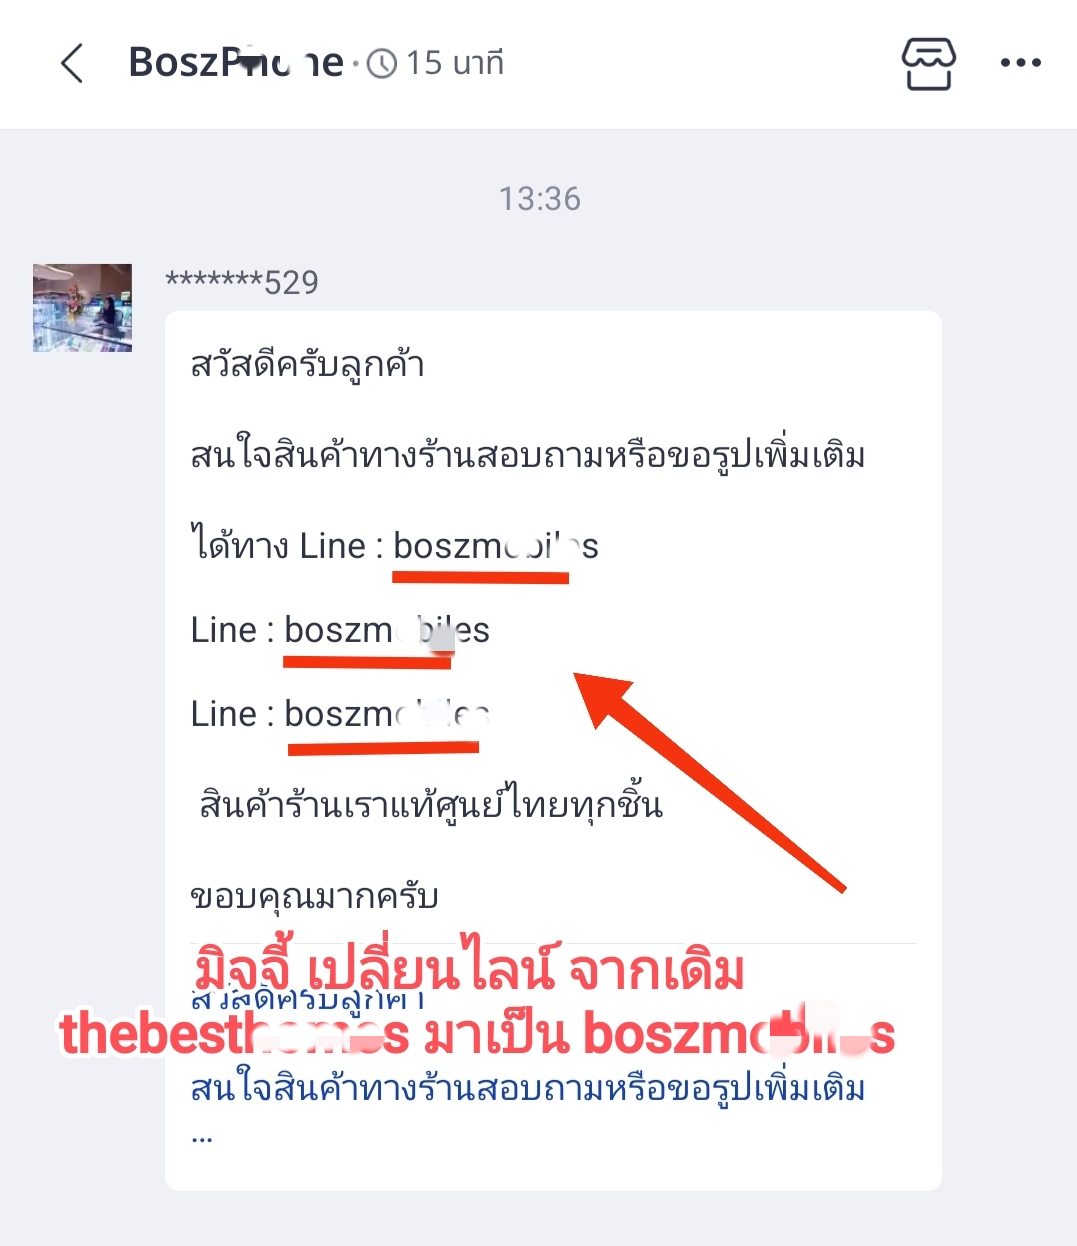Viewport: 1077px width, 1246px height.
Task: Tap the third Line : boszm ID
Action: point(340,714)
